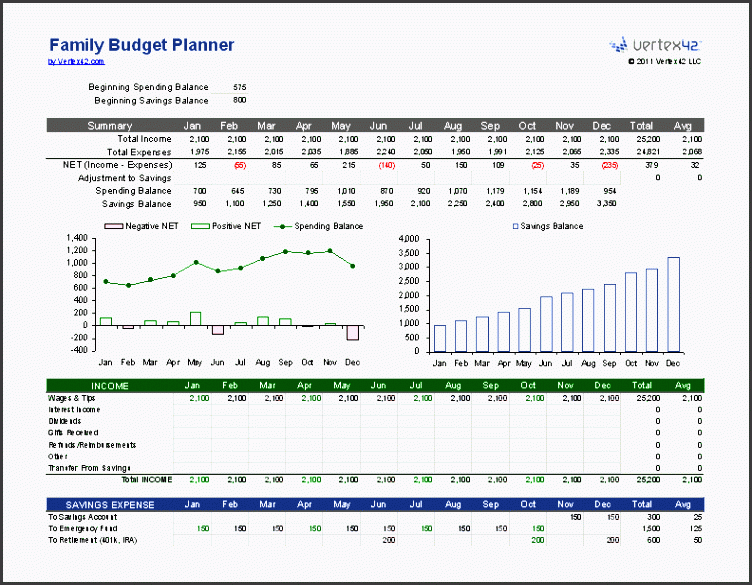The width and height of the screenshot is (752, 585).
Task: Click the gray Summary header cell
Action: tap(109, 125)
